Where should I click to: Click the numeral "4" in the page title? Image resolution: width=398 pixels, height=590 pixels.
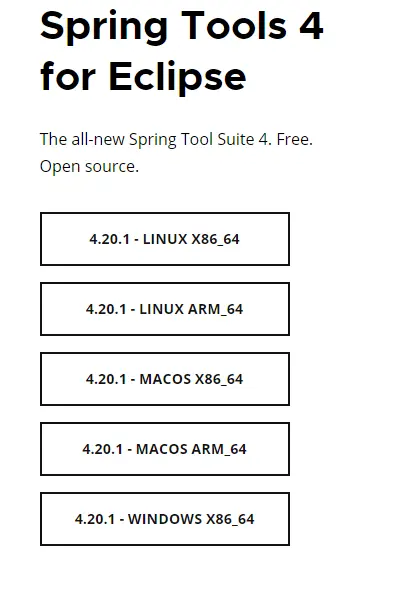click(x=311, y=26)
